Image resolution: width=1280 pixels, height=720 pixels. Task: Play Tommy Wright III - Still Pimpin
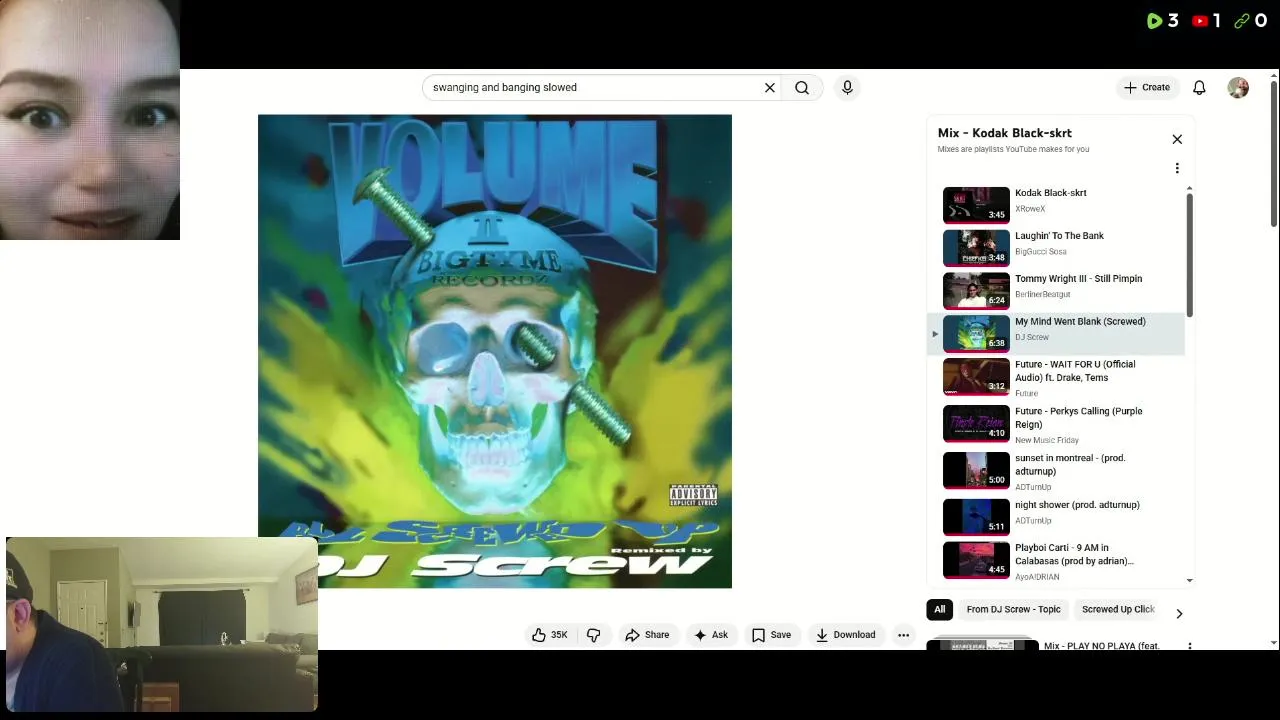point(1057,290)
